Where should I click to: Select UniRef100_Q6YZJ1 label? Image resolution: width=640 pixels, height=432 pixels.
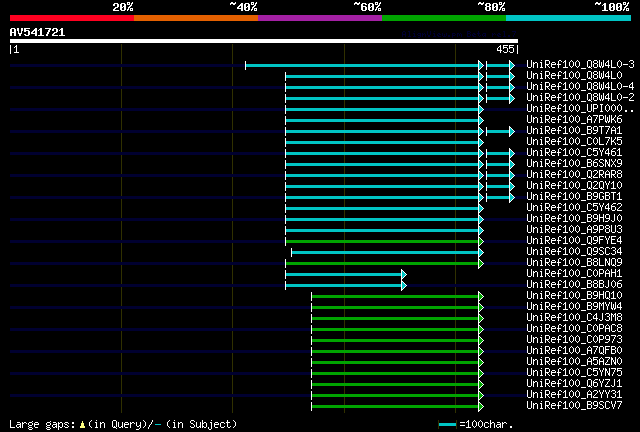(x=574, y=384)
